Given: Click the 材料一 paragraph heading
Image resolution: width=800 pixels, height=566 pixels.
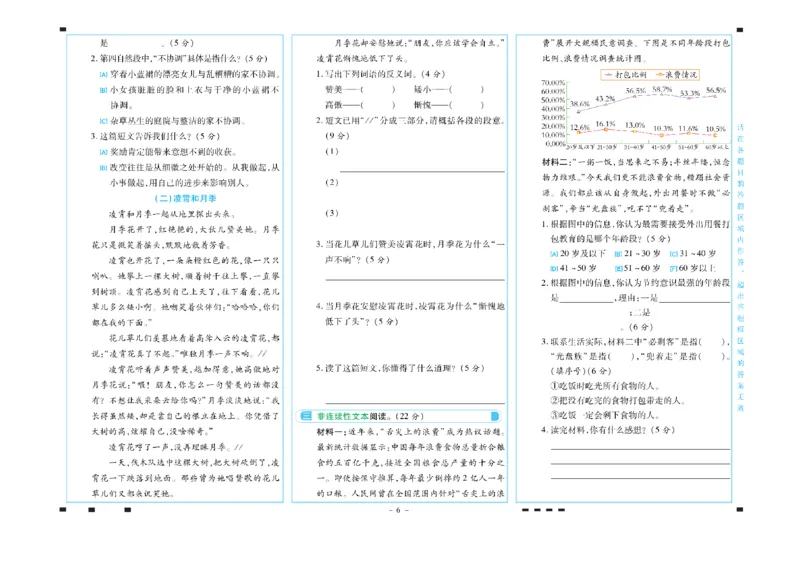Looking at the screenshot, I should 331,432.
